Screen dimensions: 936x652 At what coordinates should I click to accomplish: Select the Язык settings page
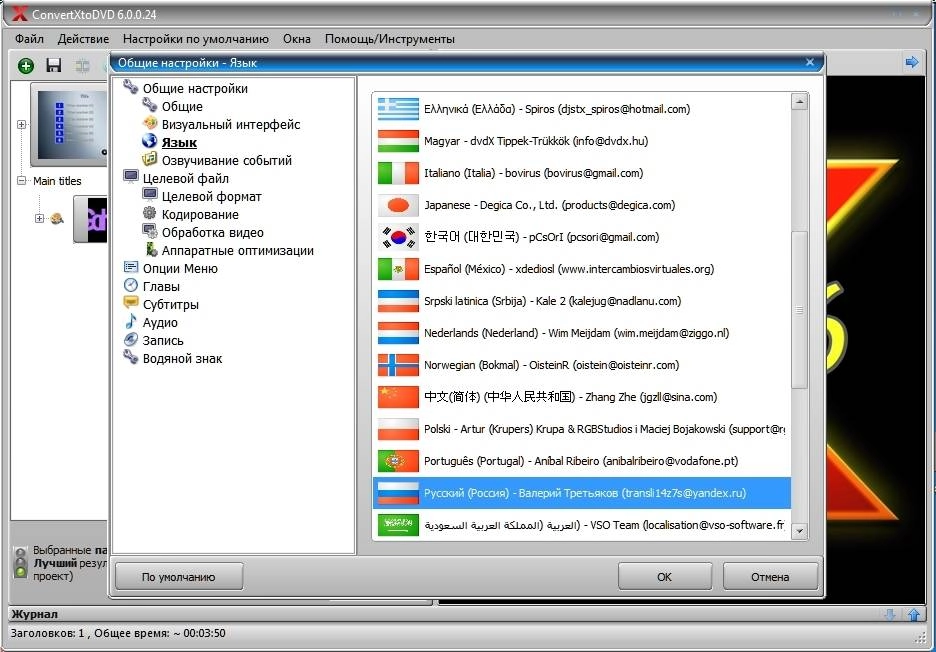click(179, 143)
